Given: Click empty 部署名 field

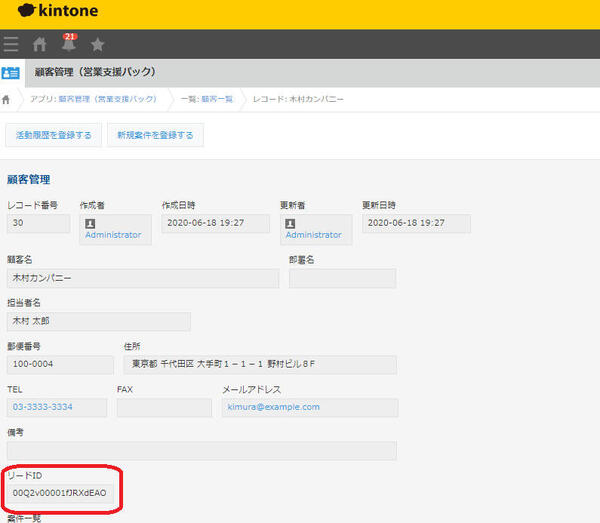Looking at the screenshot, I should coord(342,278).
